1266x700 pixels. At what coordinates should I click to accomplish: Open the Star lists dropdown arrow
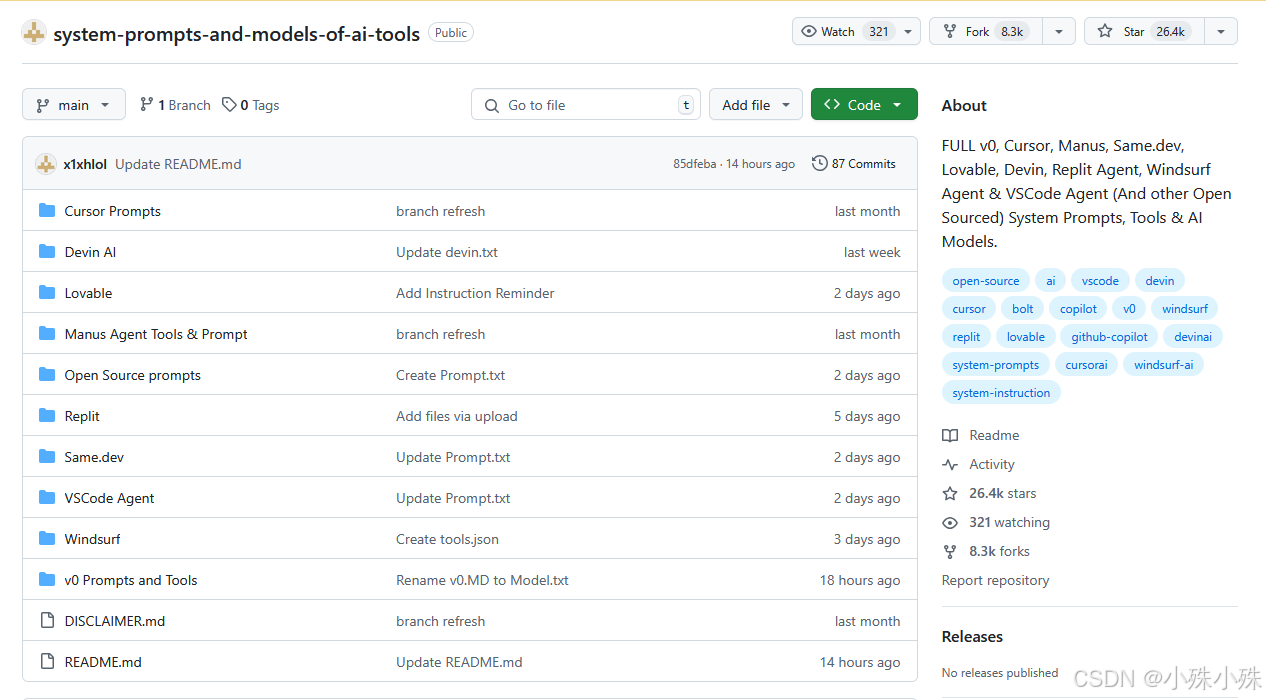[1221, 31]
